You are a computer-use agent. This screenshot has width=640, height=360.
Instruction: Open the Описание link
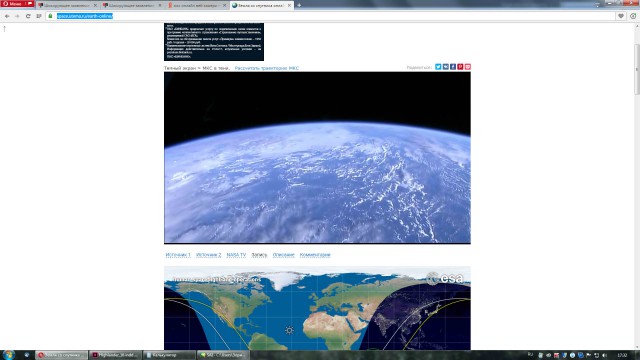point(283,255)
